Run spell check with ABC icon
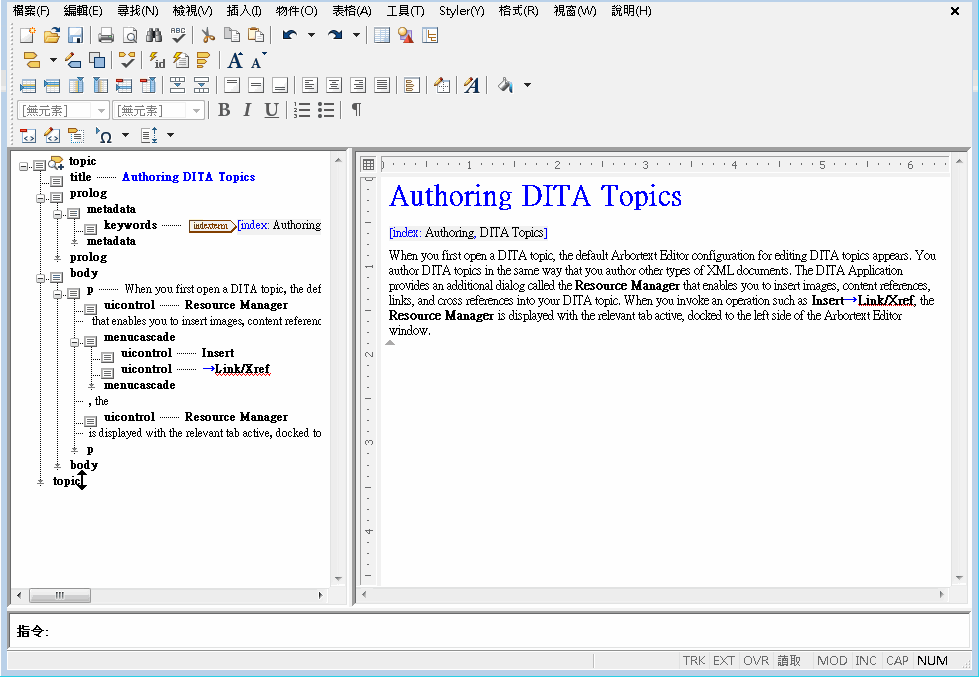Viewport: 979px width, 677px height. pos(179,35)
